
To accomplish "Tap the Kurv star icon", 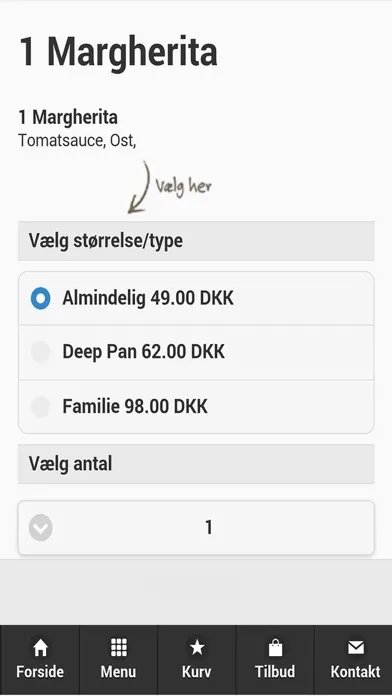I will point(197,648).
